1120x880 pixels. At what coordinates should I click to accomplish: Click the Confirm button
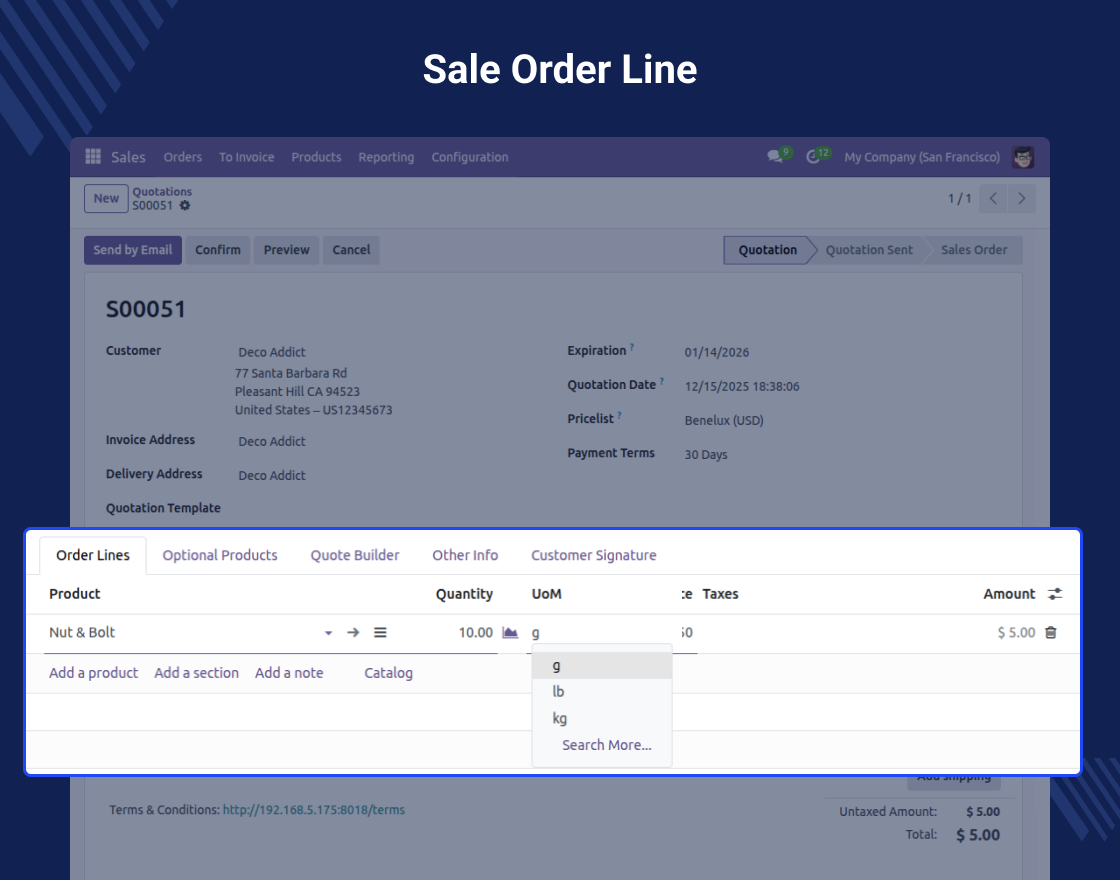click(x=218, y=250)
